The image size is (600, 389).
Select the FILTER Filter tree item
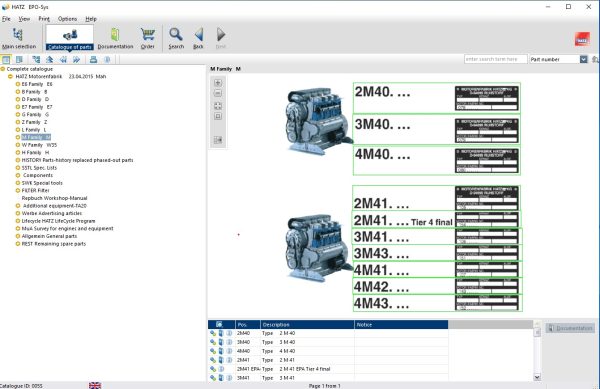click(35, 190)
